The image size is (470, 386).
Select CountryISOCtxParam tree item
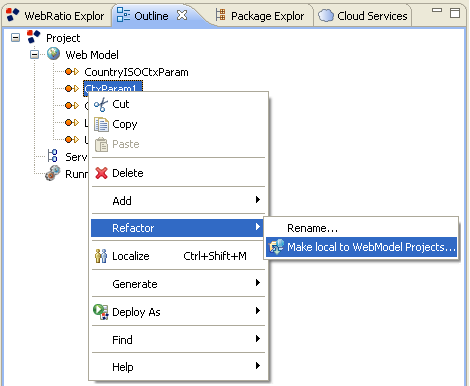coord(136,72)
